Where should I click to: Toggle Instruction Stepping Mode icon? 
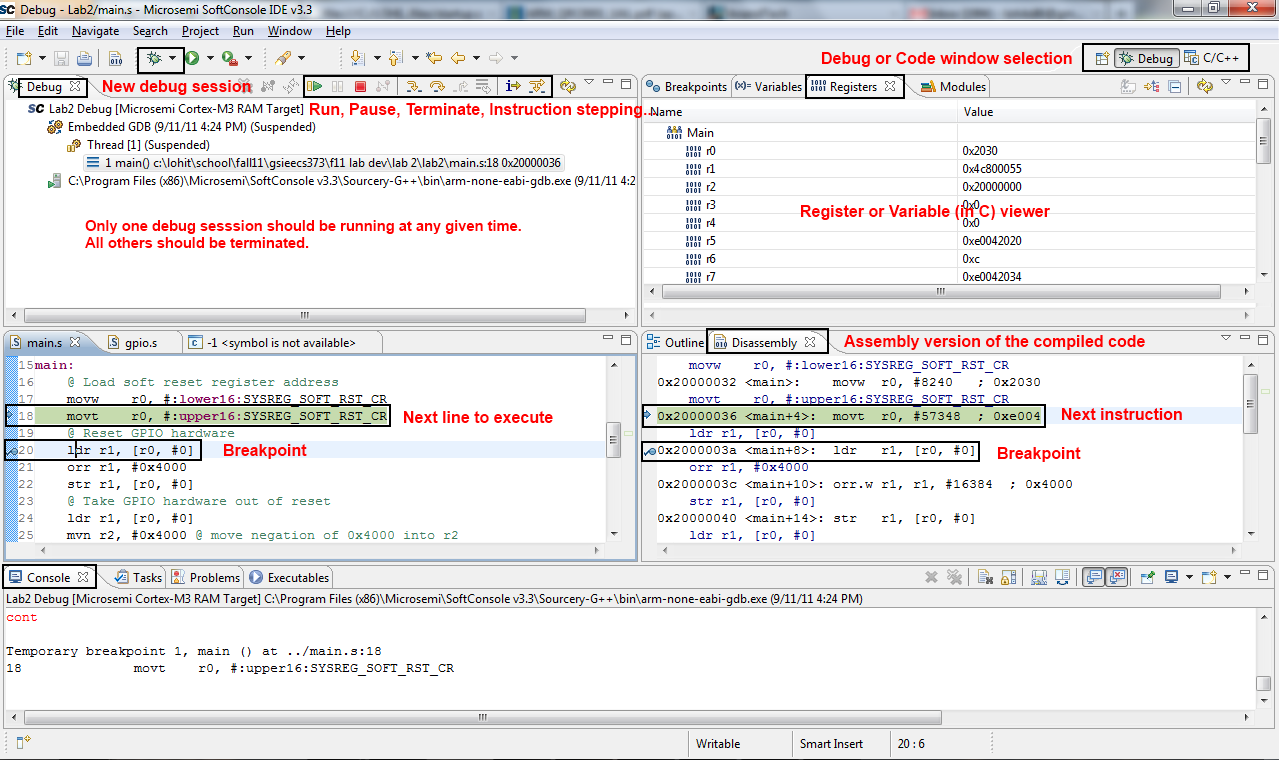click(513, 86)
